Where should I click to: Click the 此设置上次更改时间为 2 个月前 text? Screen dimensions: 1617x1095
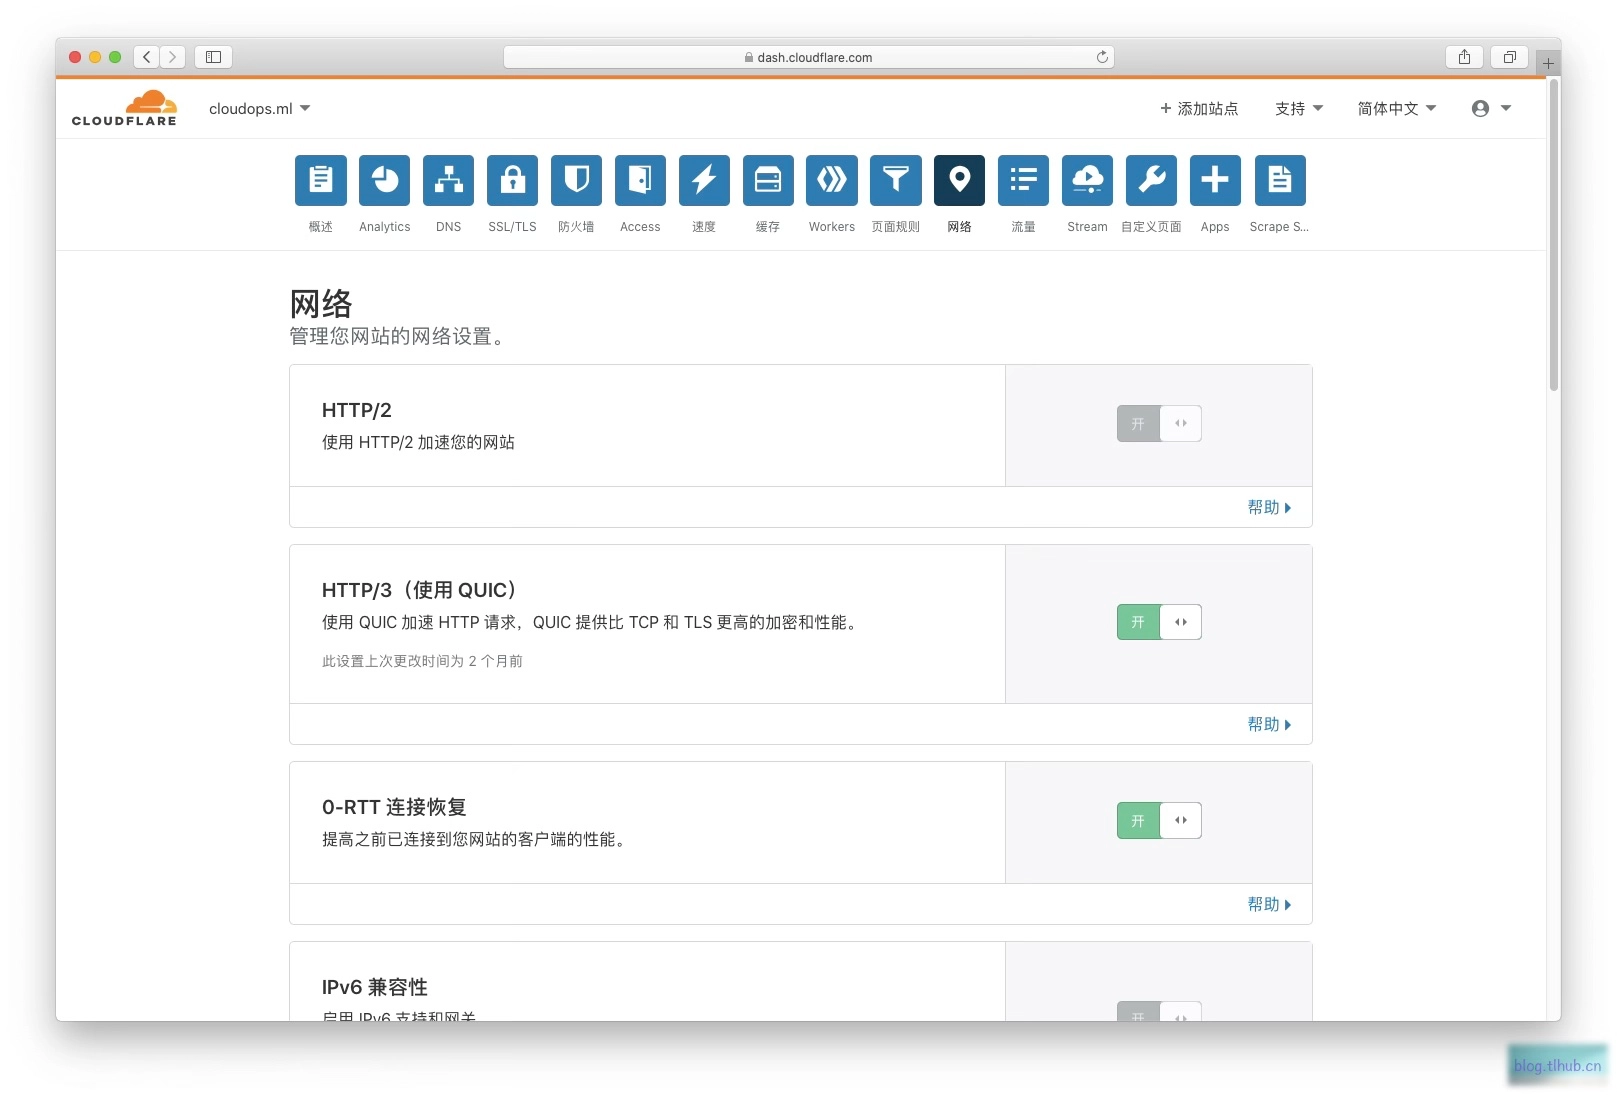pyautogui.click(x=422, y=661)
